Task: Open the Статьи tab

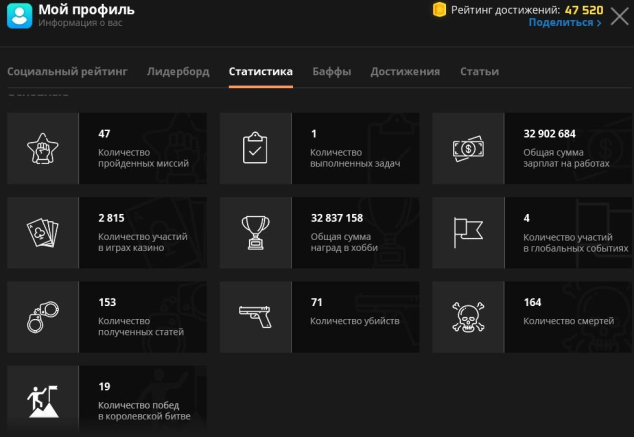Action: click(x=479, y=72)
